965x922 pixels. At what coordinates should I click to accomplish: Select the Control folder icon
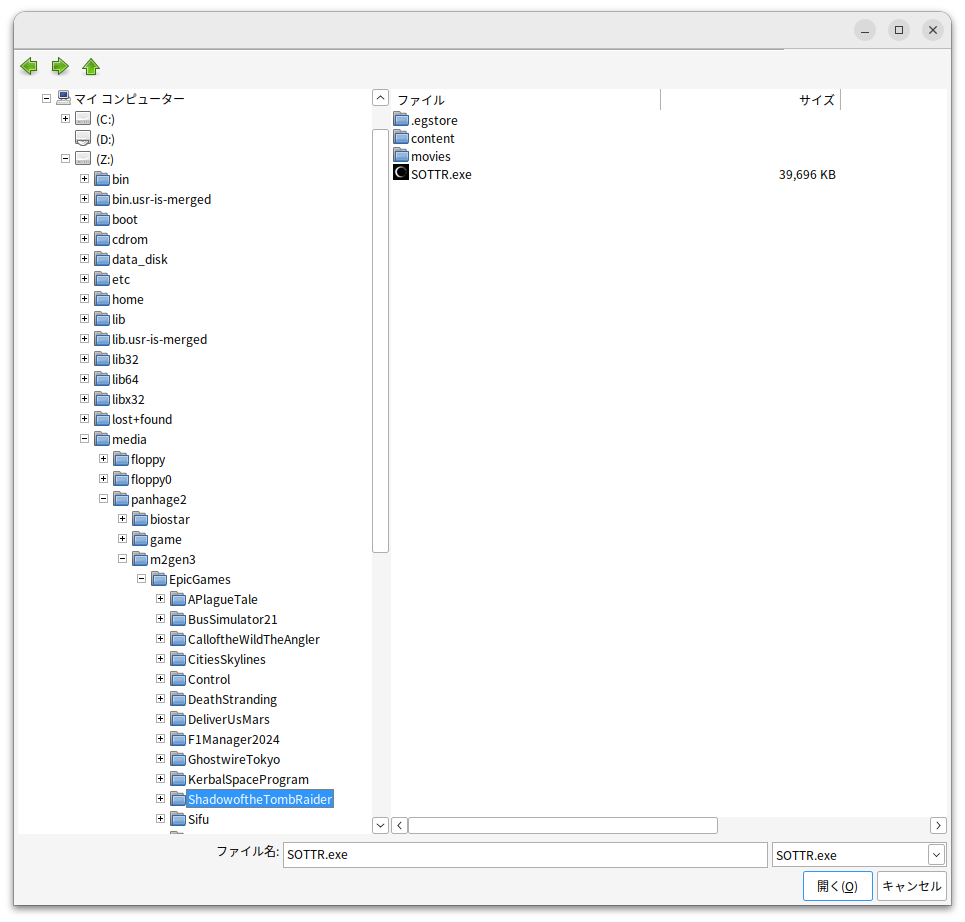[178, 679]
